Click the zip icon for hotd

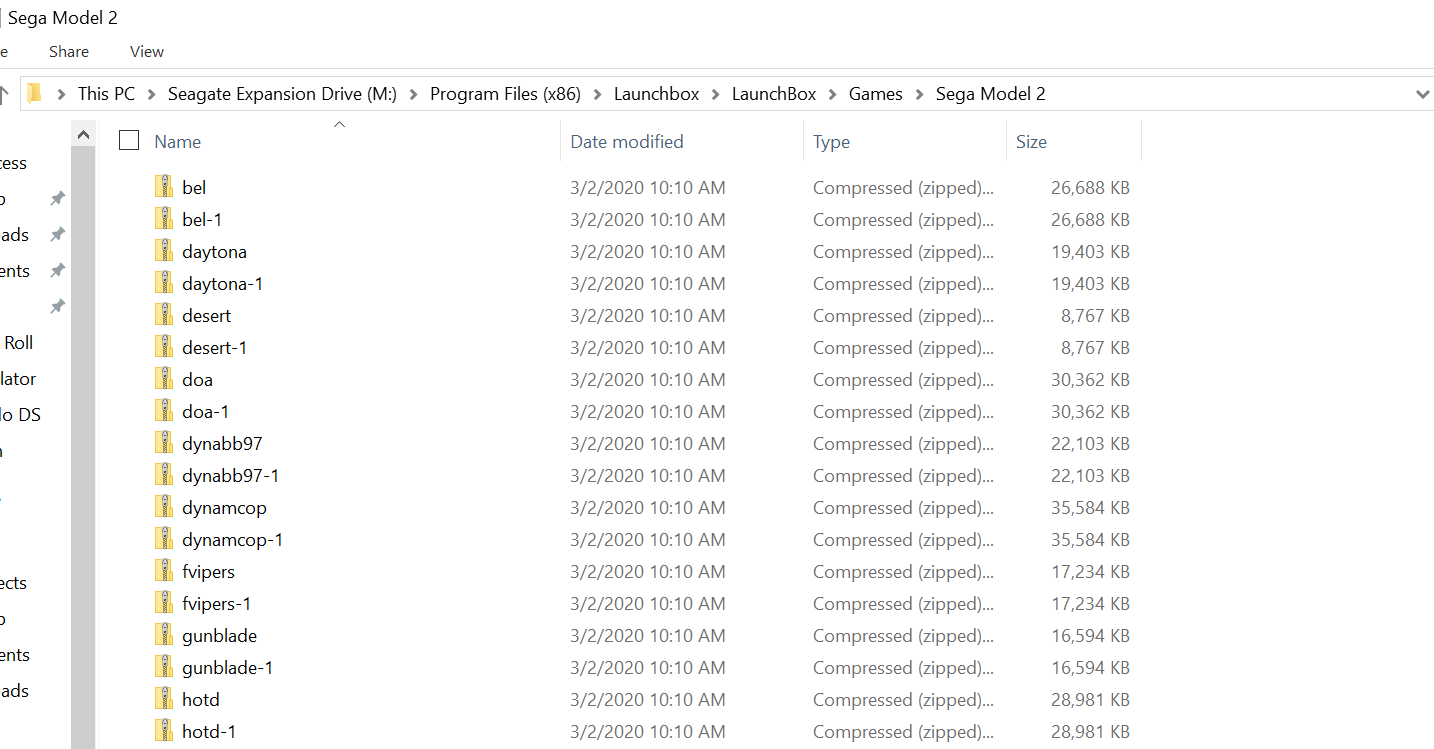(x=164, y=699)
